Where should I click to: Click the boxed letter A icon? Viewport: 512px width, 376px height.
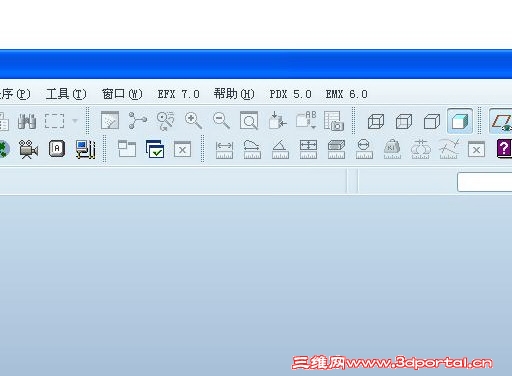coord(57,148)
